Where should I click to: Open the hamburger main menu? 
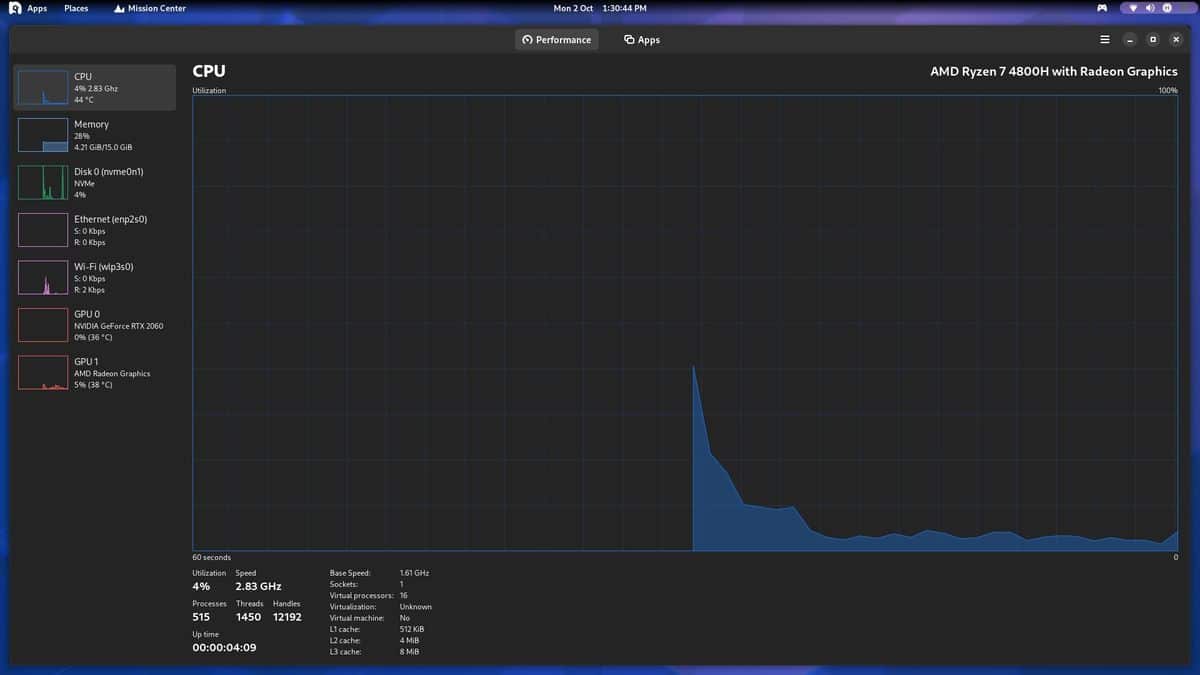point(1104,40)
